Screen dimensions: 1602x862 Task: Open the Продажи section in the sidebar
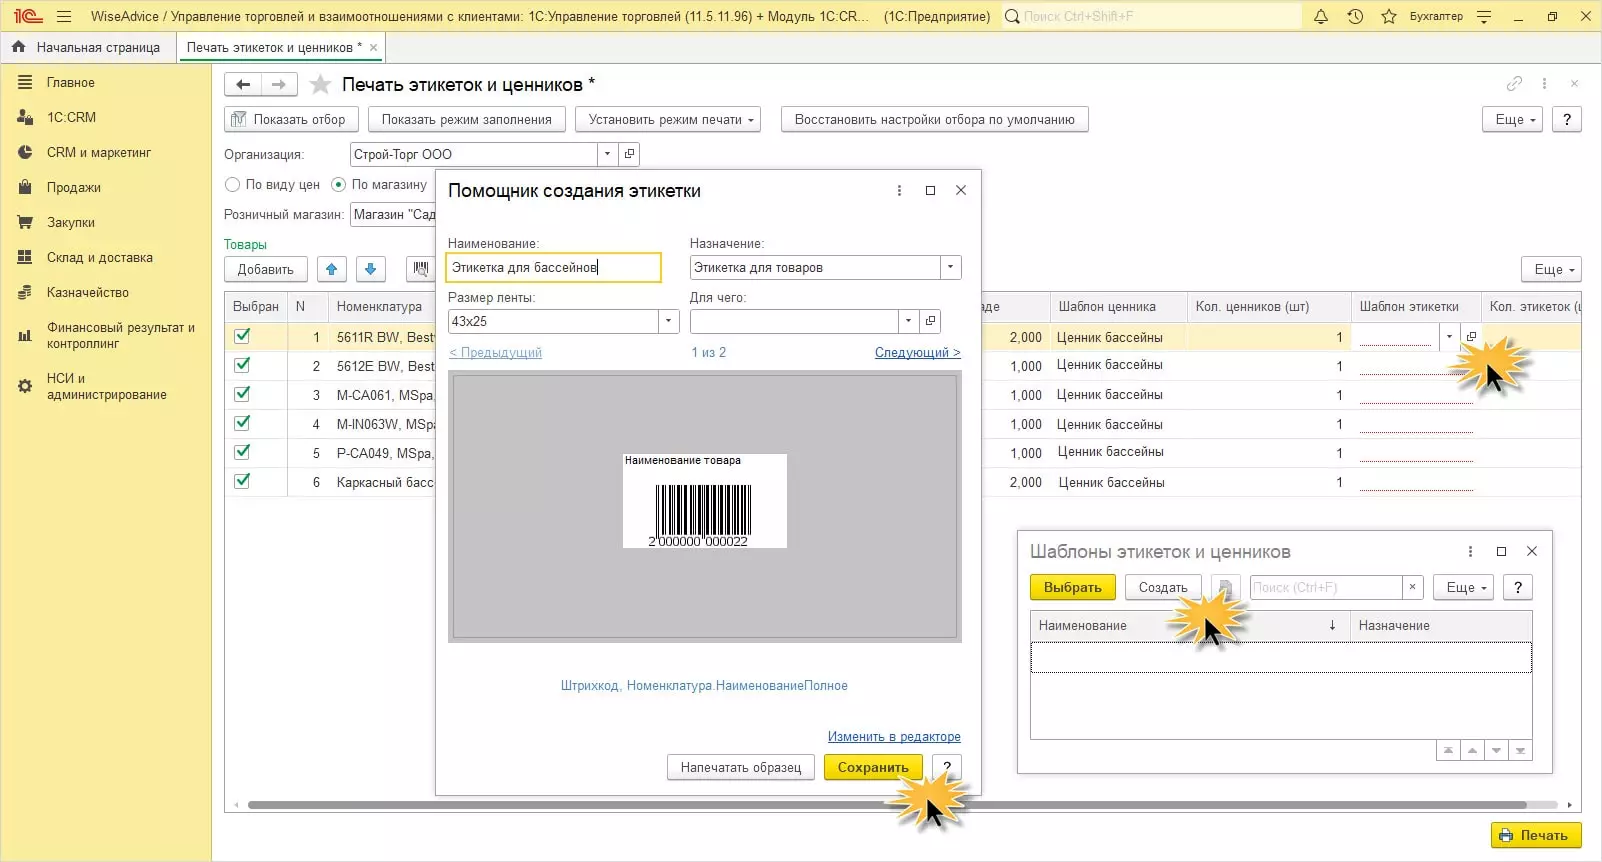73,188
